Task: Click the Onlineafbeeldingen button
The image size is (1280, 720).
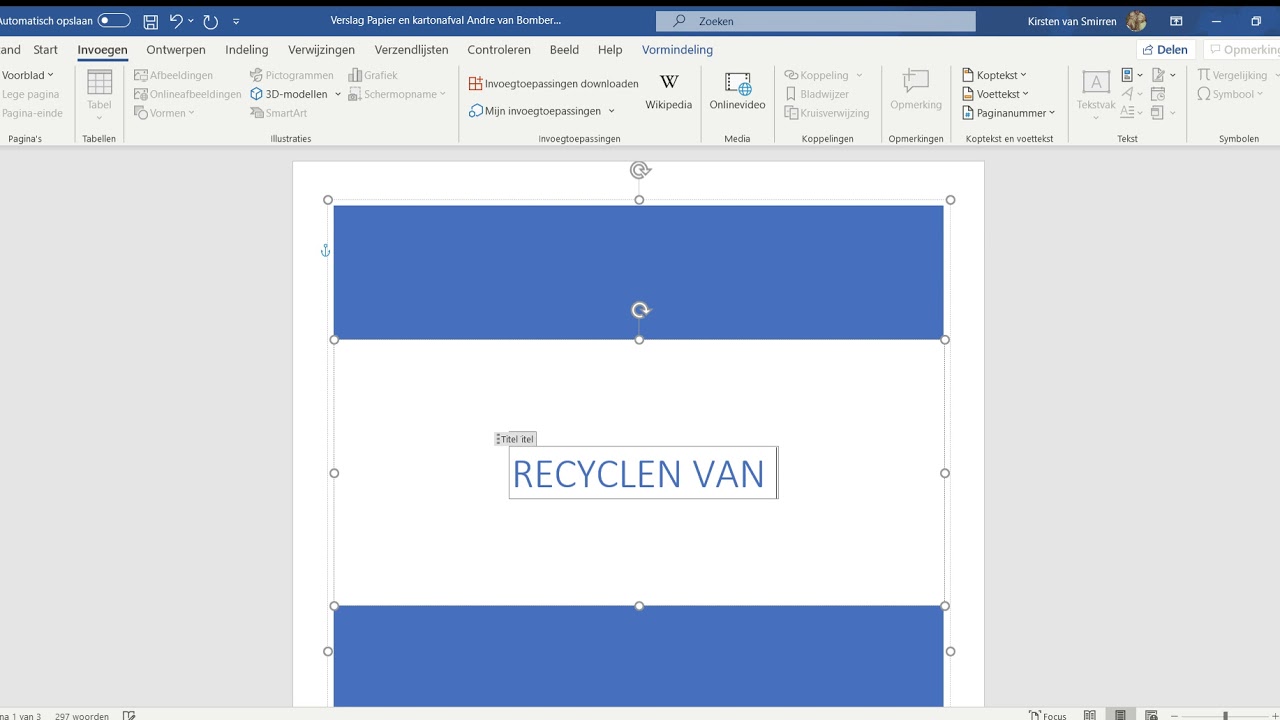Action: coord(188,94)
